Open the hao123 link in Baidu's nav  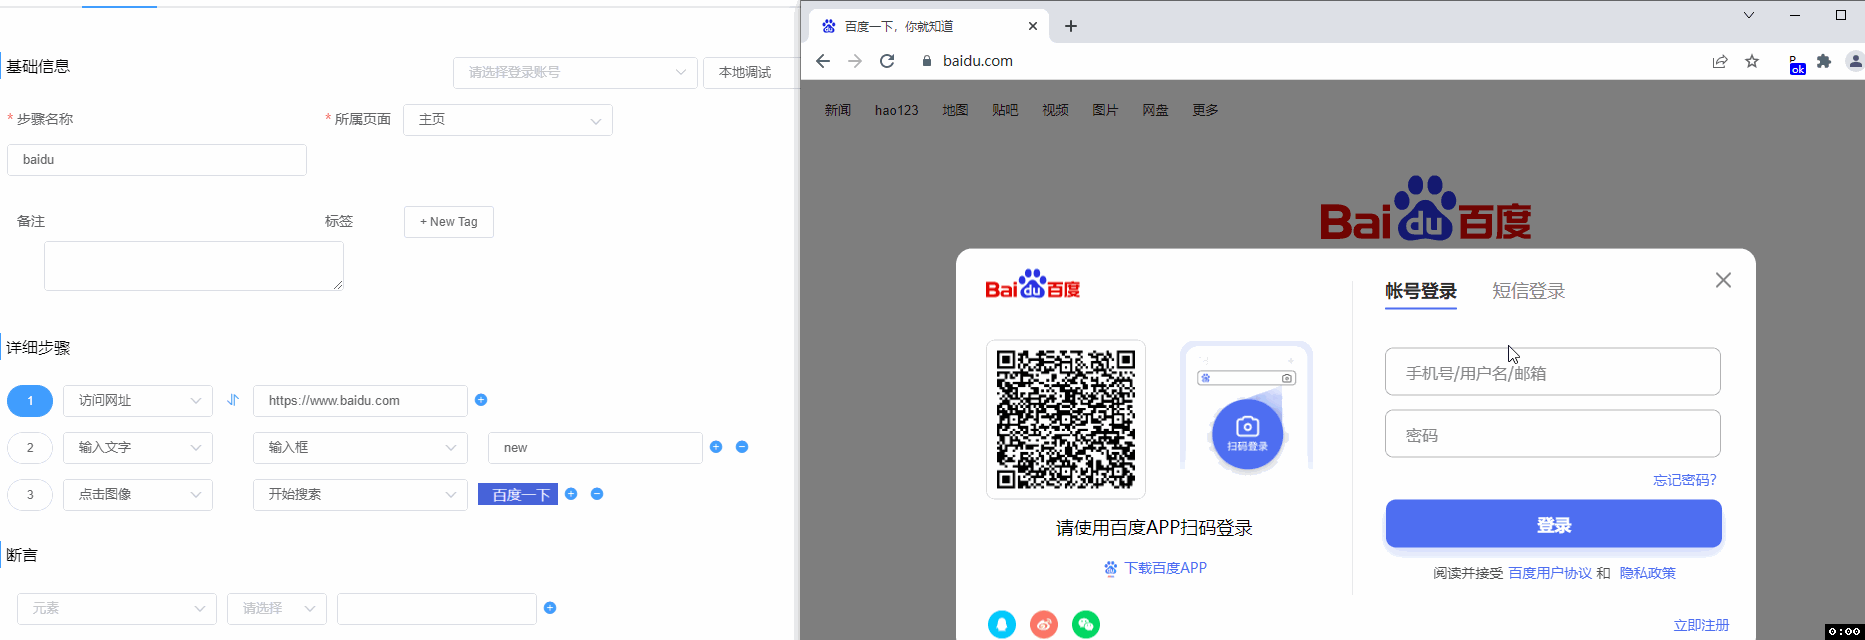896,110
